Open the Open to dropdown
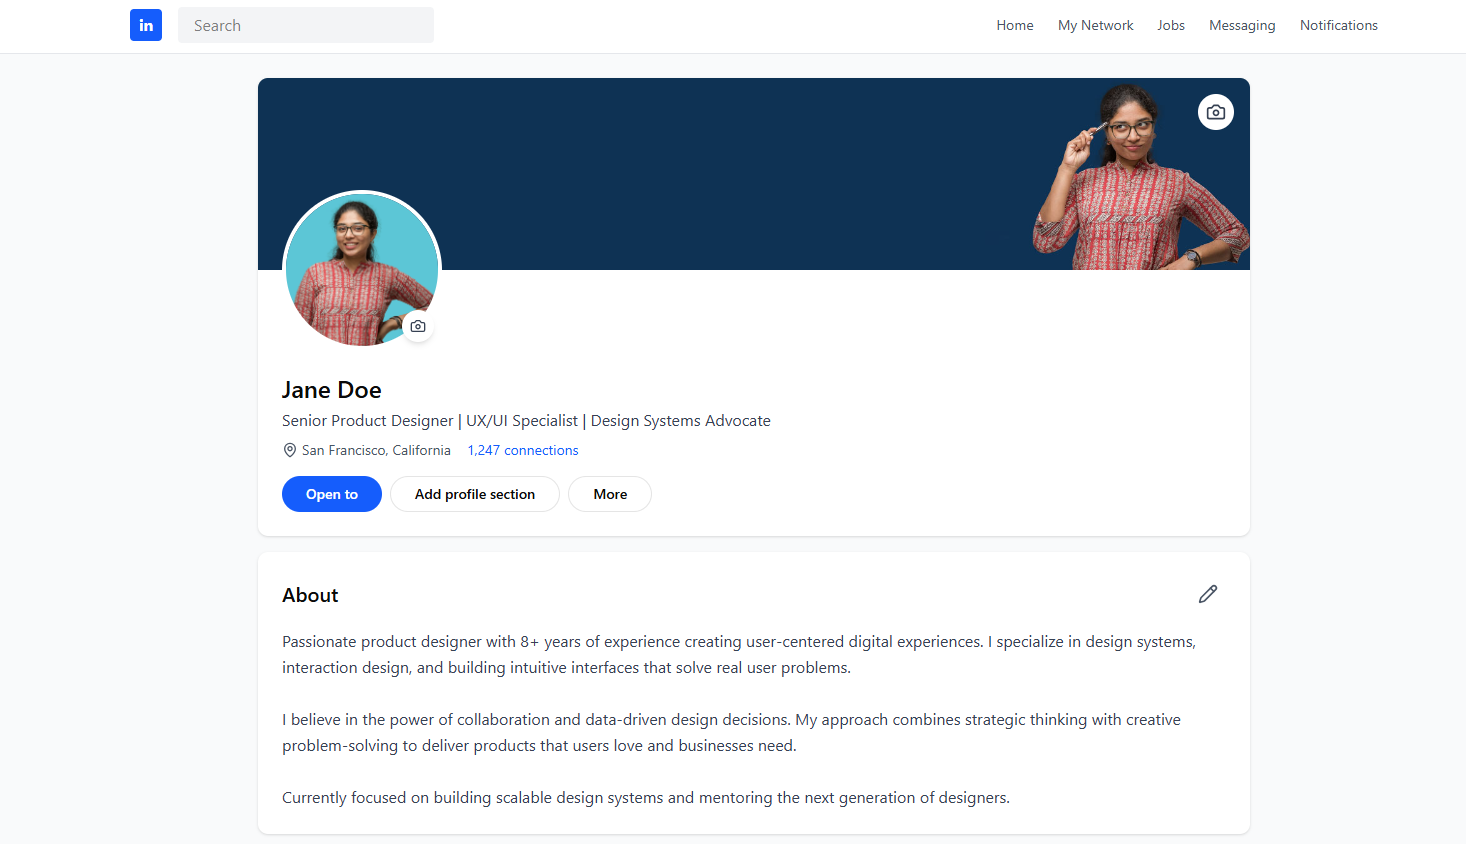 pos(331,493)
